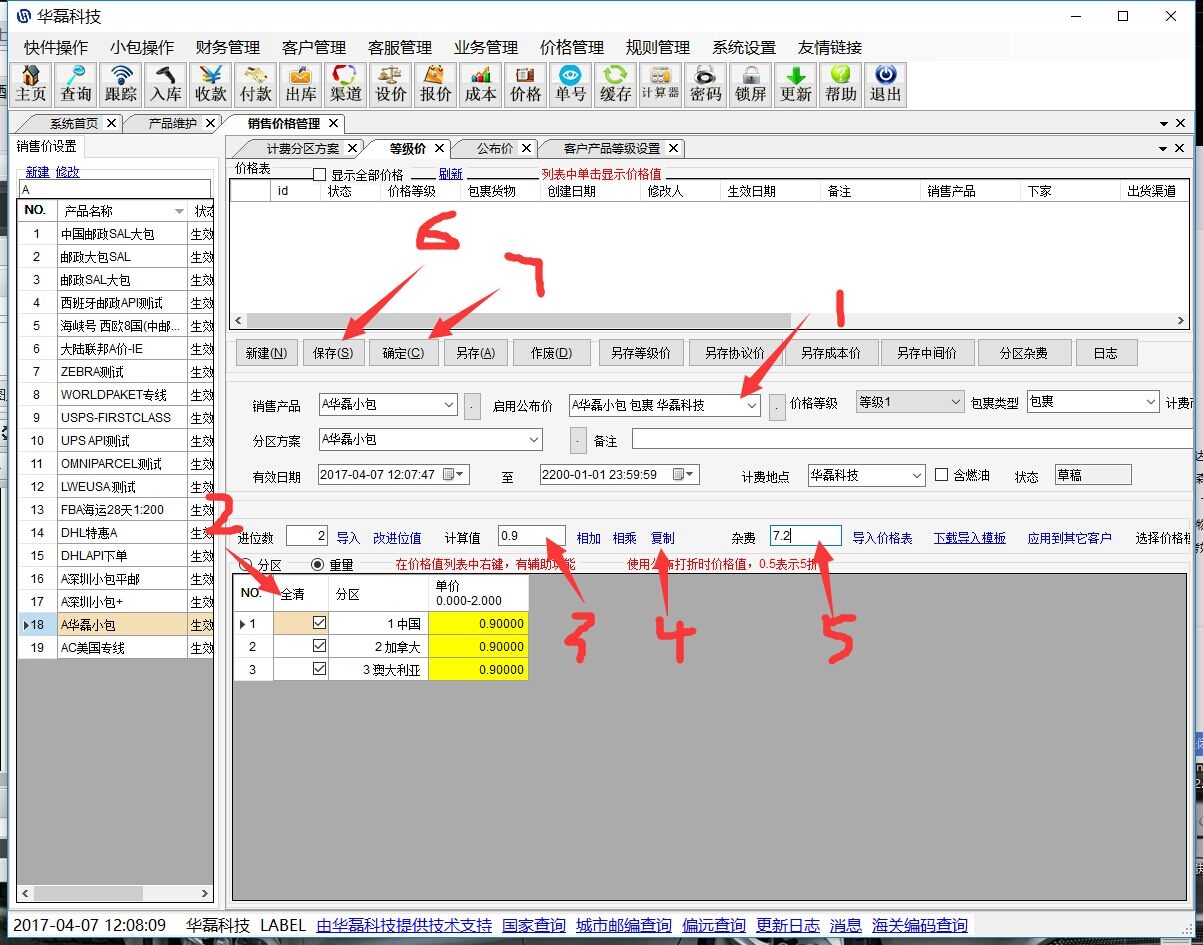
Task: Click the 杂费 input field
Action: (805, 536)
